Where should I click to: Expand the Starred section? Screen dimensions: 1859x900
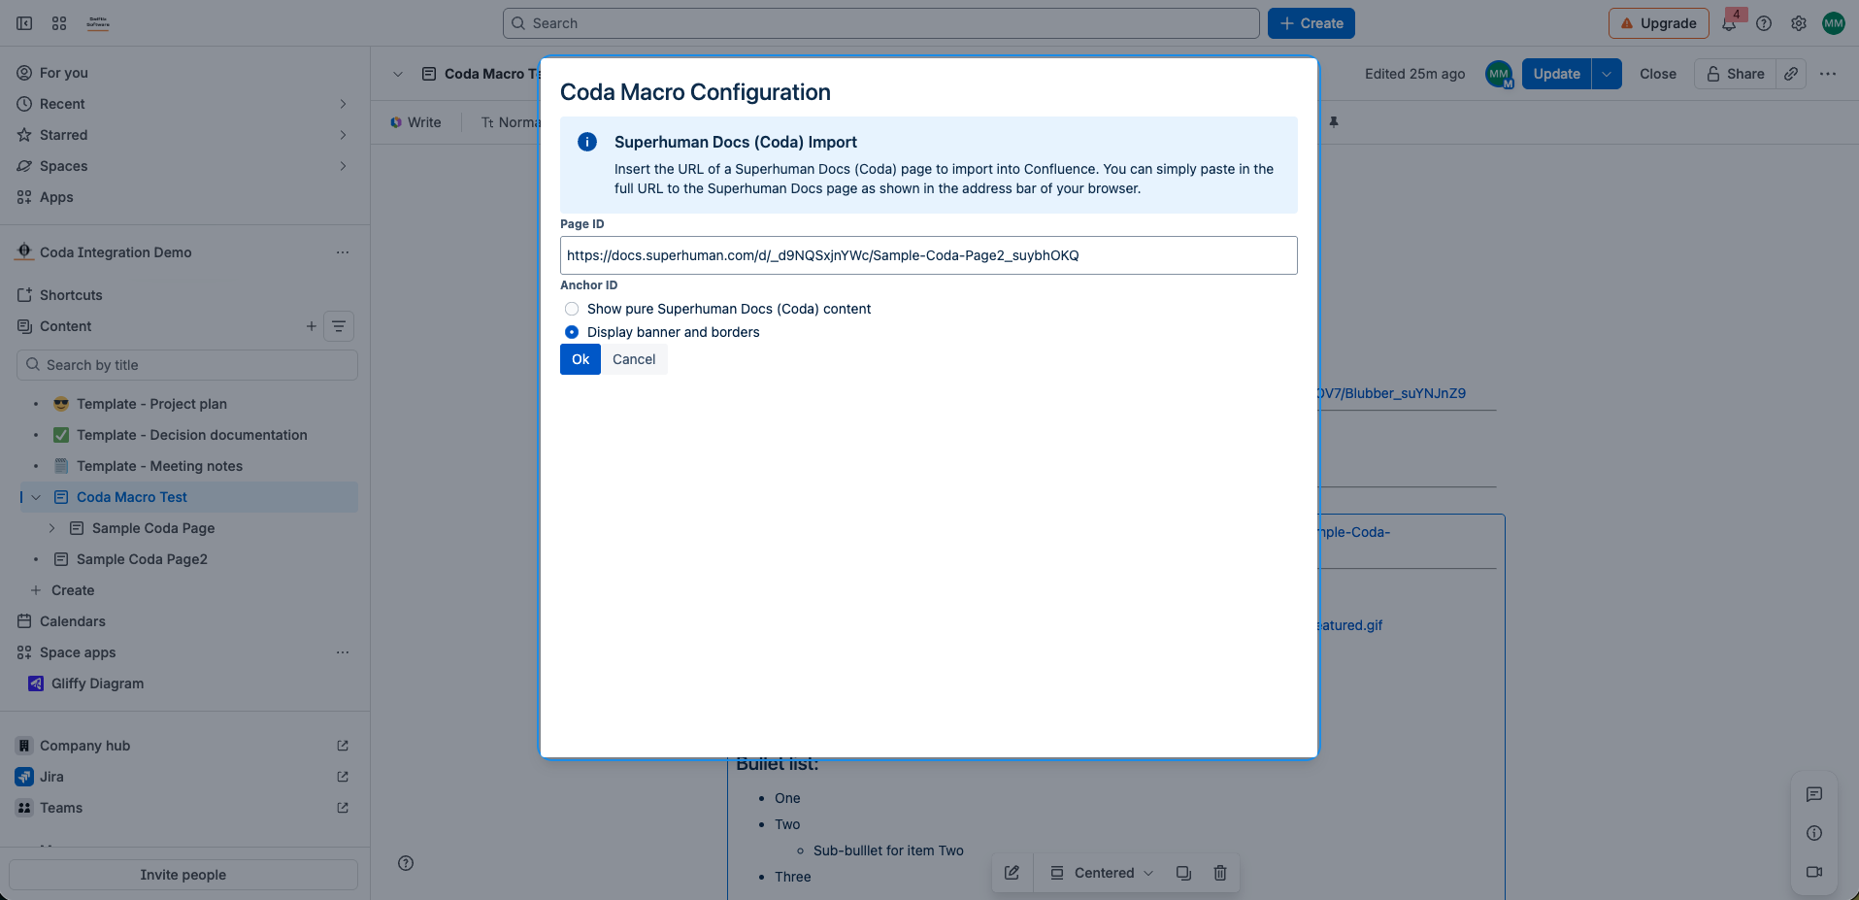[x=343, y=135]
